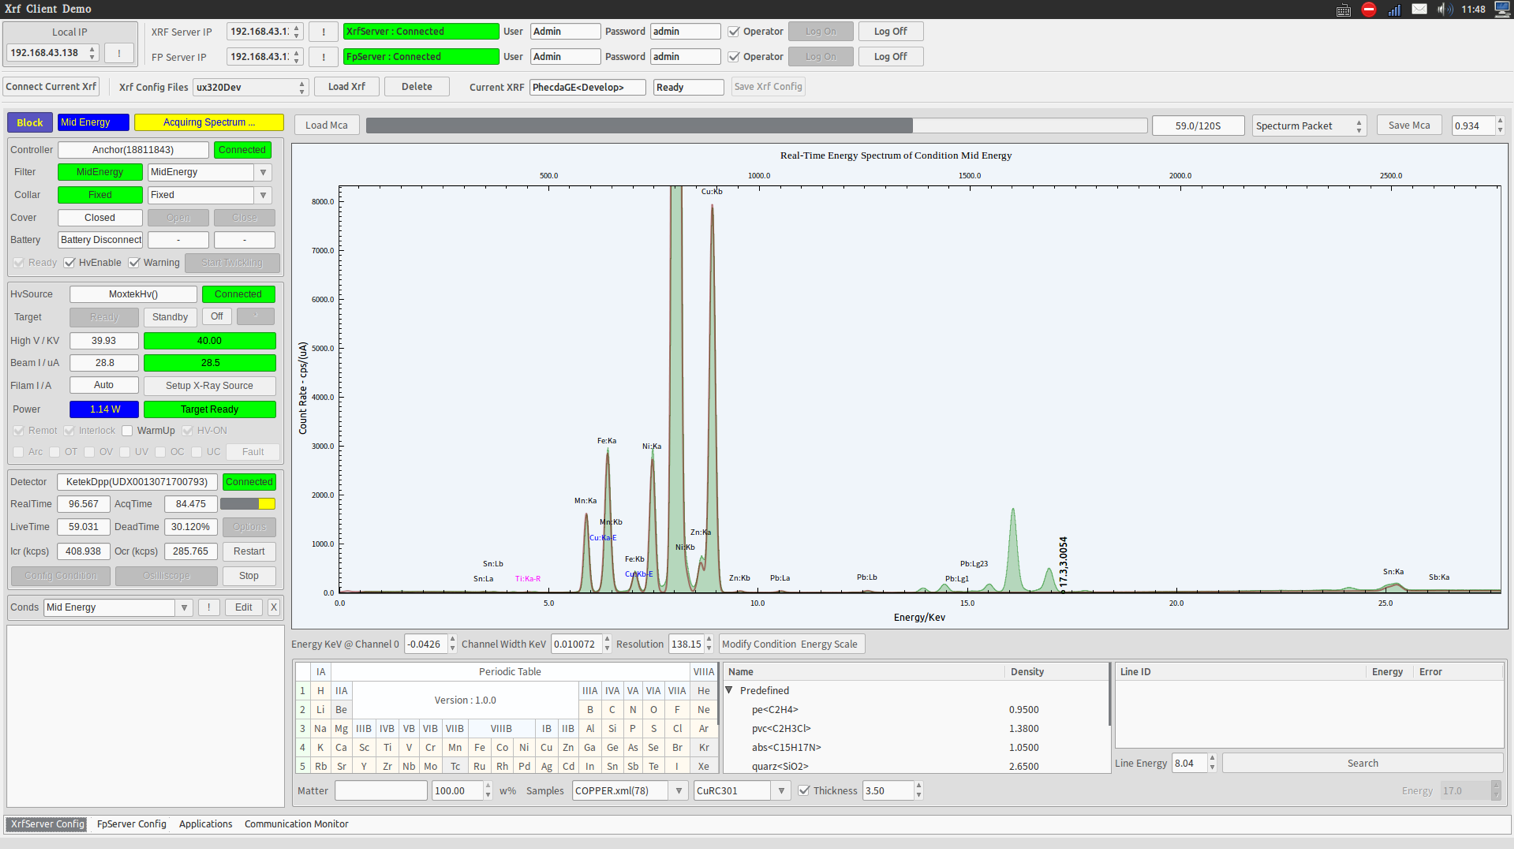Click the Search button under Line ID

(x=1362, y=764)
